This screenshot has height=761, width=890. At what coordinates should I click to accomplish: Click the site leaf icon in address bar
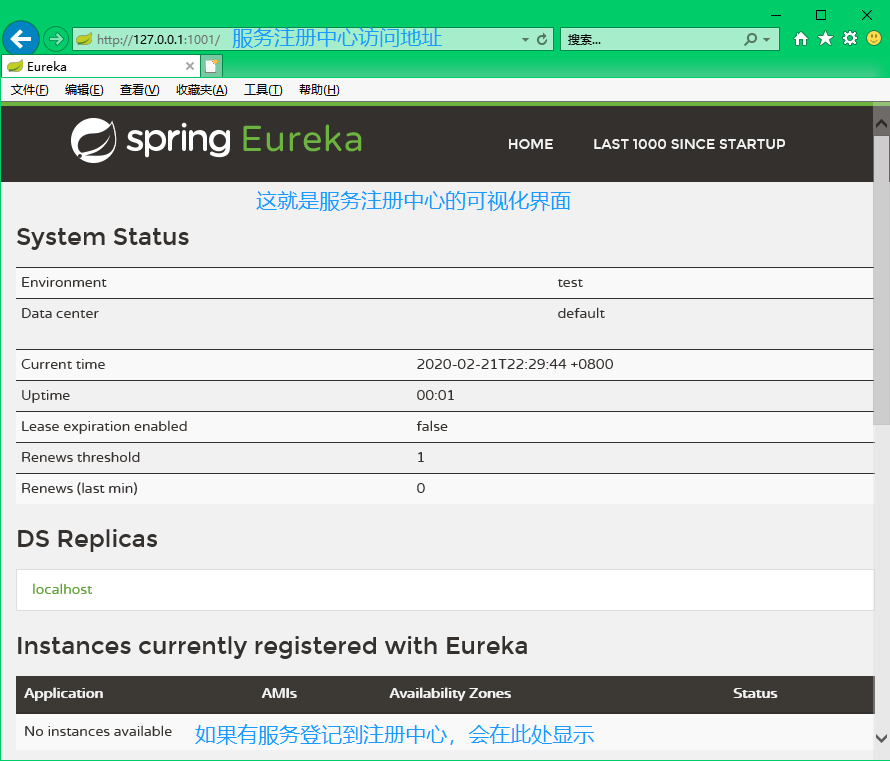pos(85,39)
